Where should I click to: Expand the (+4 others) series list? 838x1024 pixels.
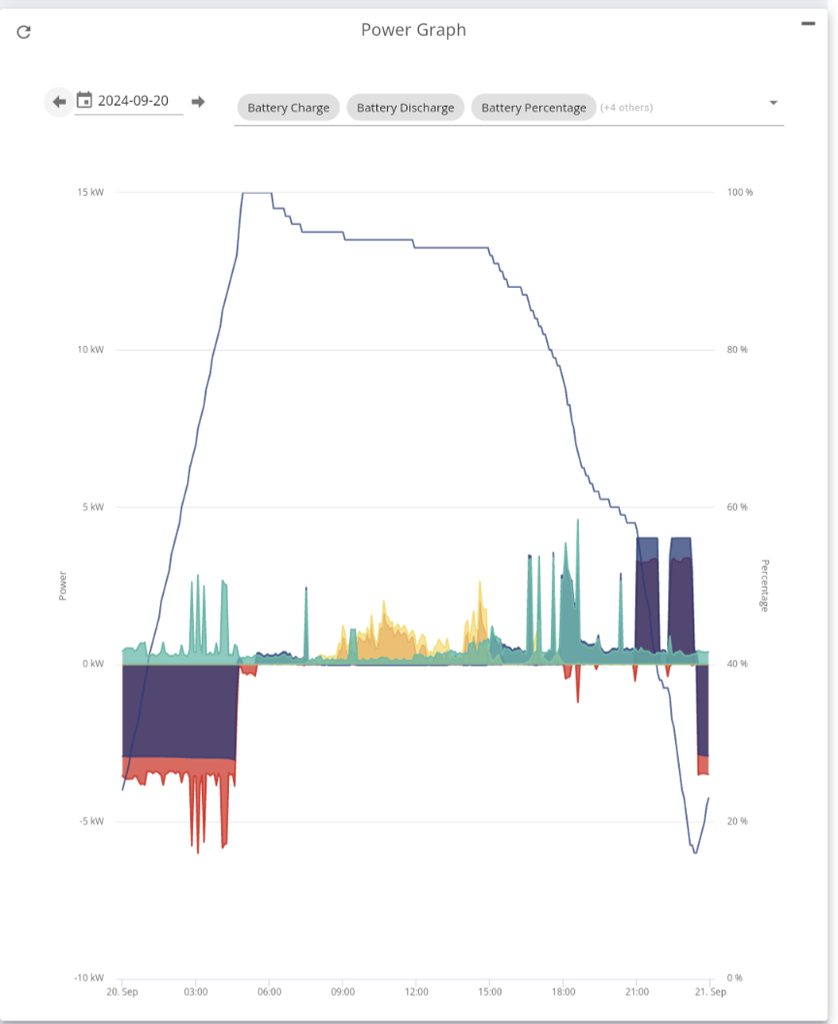(x=626, y=108)
